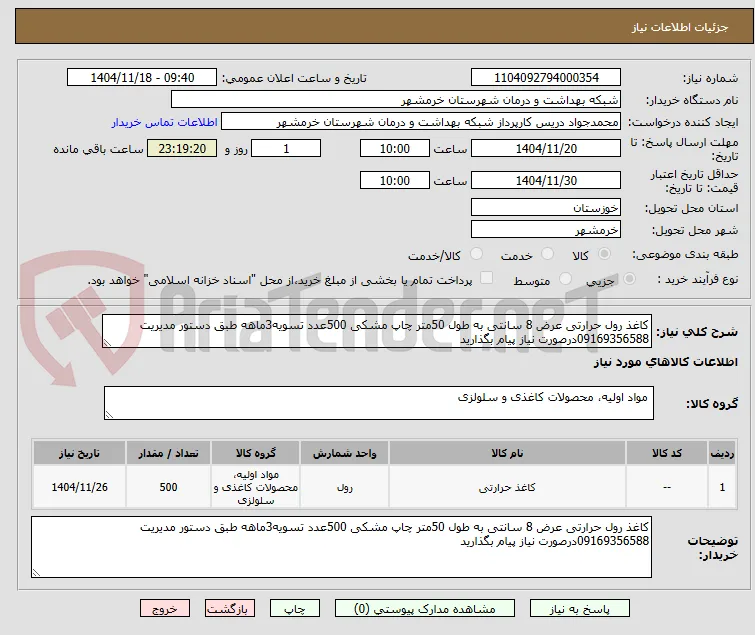
Task: Click the توضیحات خریدار notes textarea
Action: [341, 547]
